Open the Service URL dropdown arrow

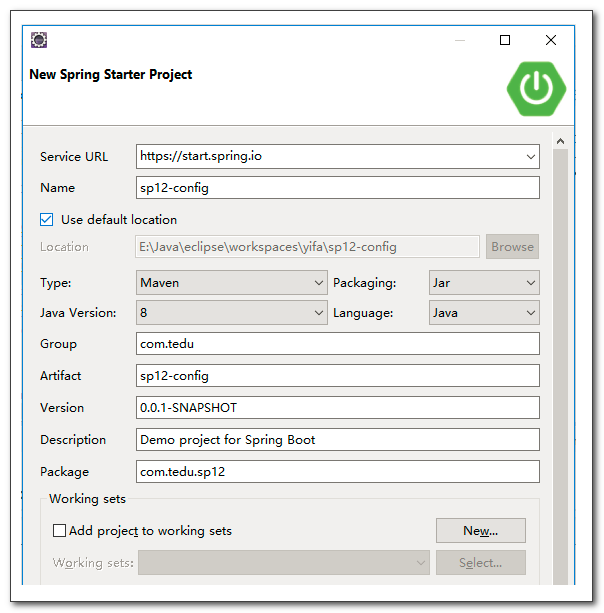(x=531, y=157)
